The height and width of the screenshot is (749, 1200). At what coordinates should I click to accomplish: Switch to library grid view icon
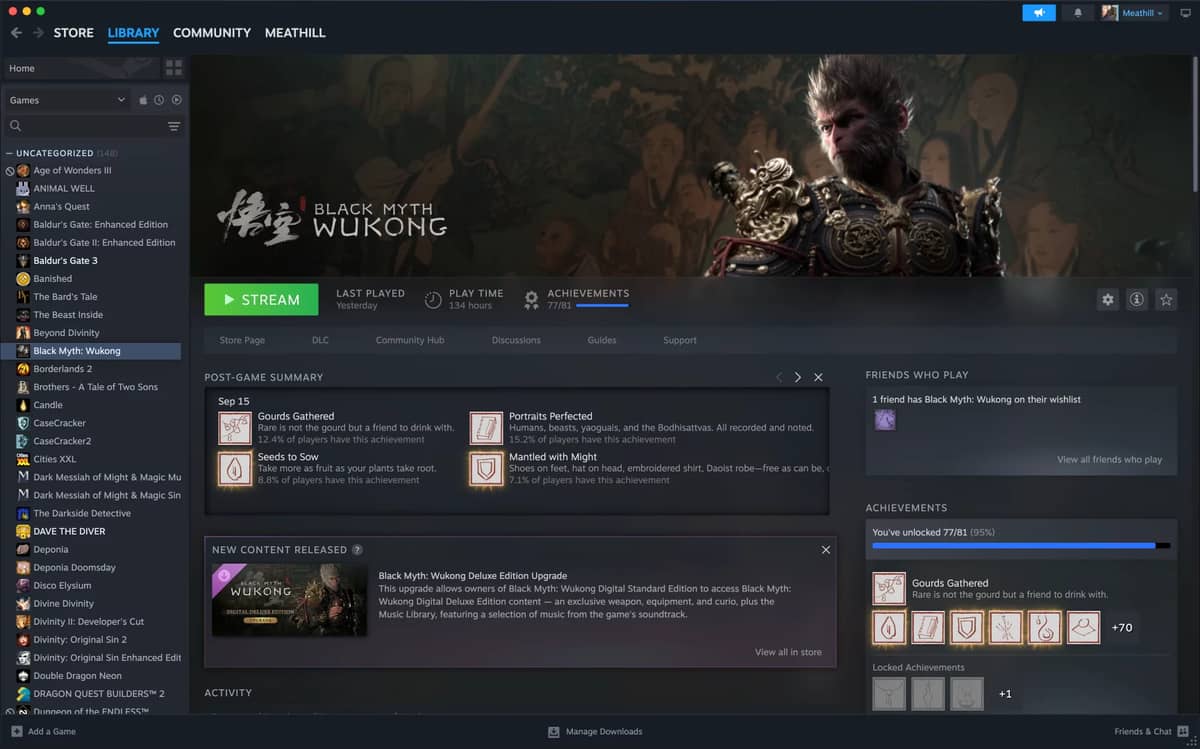tap(174, 68)
